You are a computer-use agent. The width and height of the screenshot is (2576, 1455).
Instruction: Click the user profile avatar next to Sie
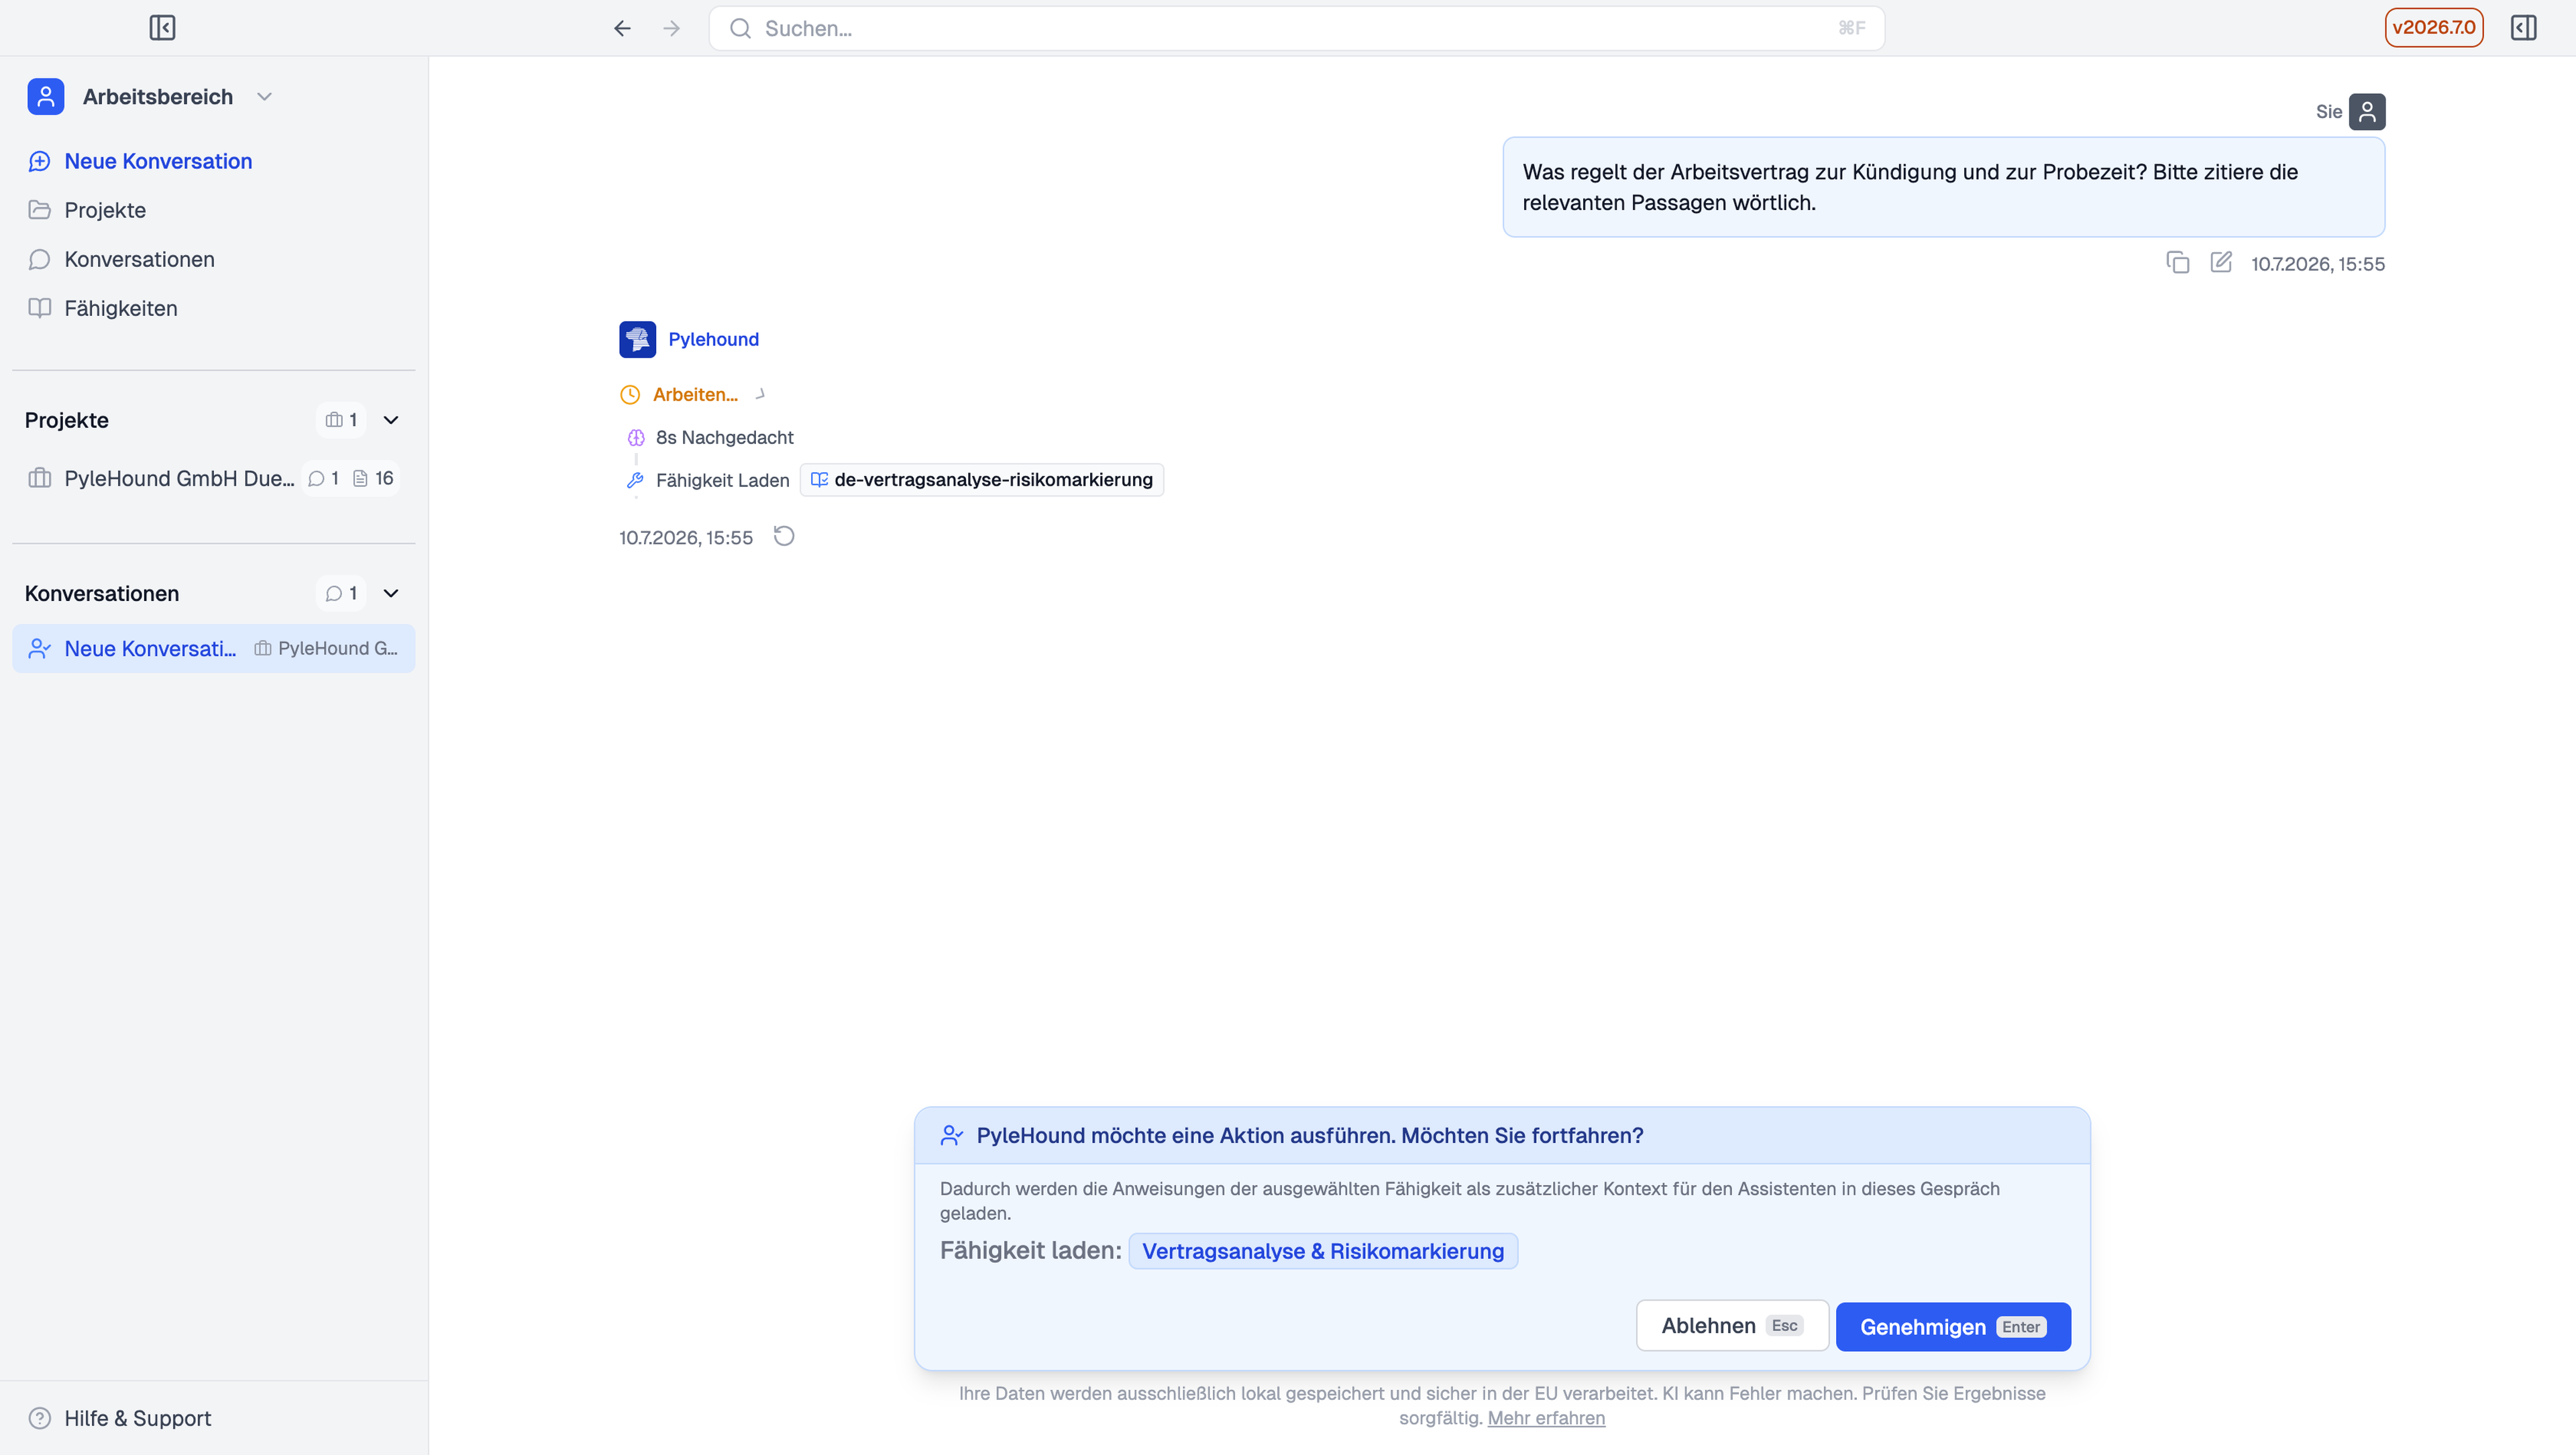[x=2367, y=111]
